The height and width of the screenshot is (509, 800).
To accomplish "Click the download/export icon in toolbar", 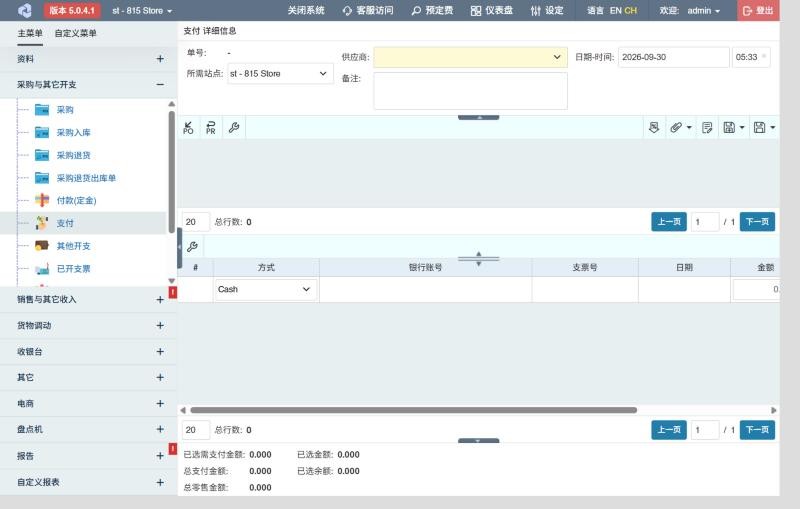I will (654, 128).
